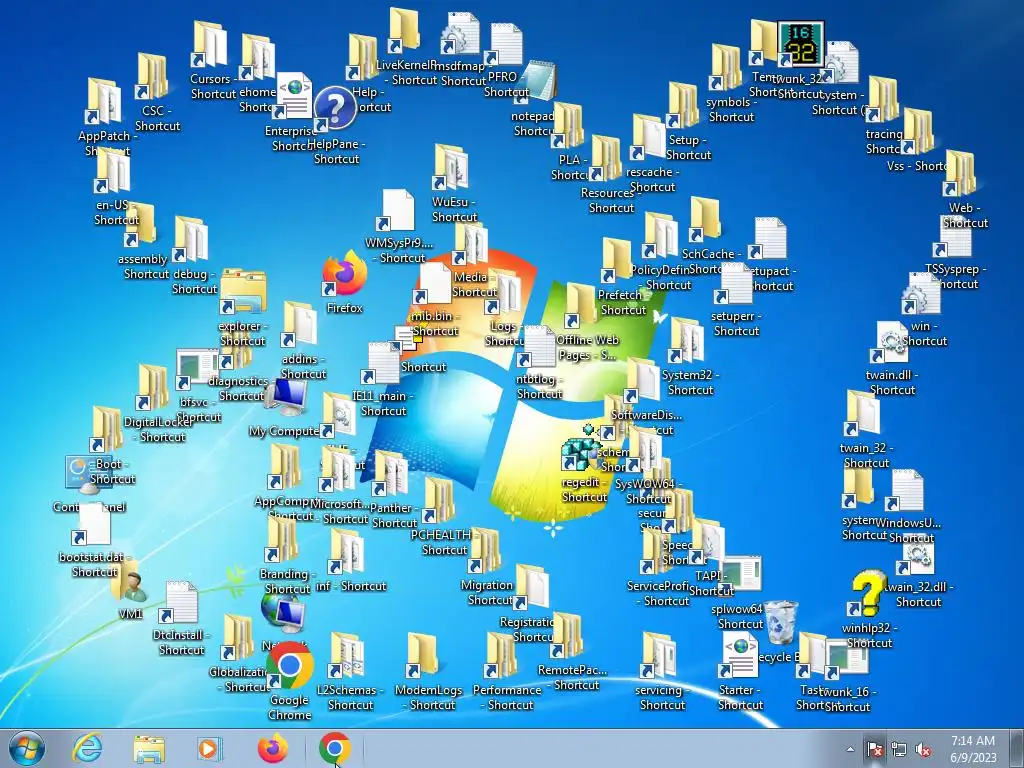Open the rescache shortcut folder
The height and width of the screenshot is (768, 1024).
coord(647,138)
